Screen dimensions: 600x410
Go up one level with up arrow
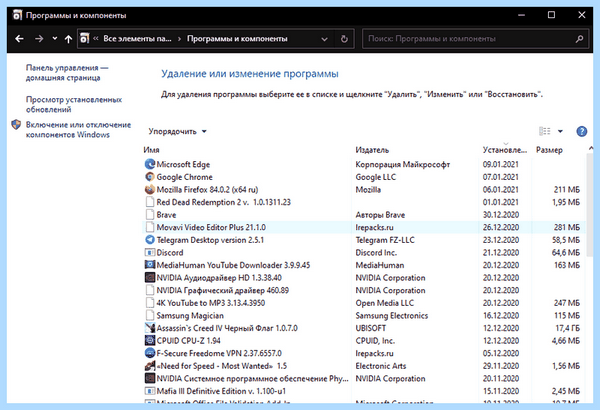pyautogui.click(x=68, y=39)
